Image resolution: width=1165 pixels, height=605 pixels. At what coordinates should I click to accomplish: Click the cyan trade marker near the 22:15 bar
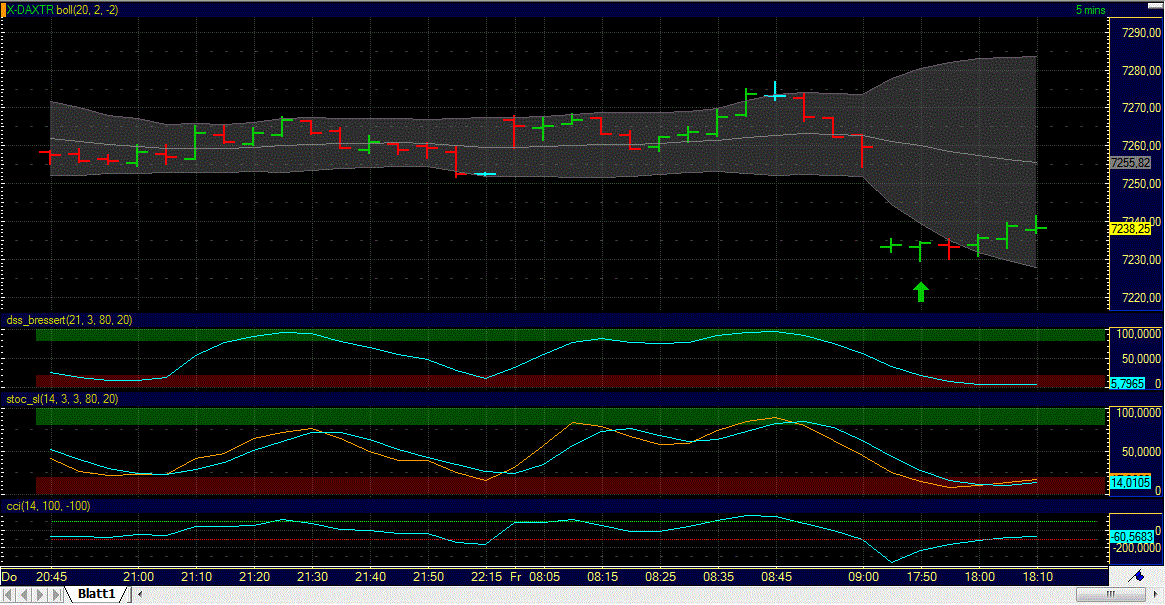tap(485, 172)
